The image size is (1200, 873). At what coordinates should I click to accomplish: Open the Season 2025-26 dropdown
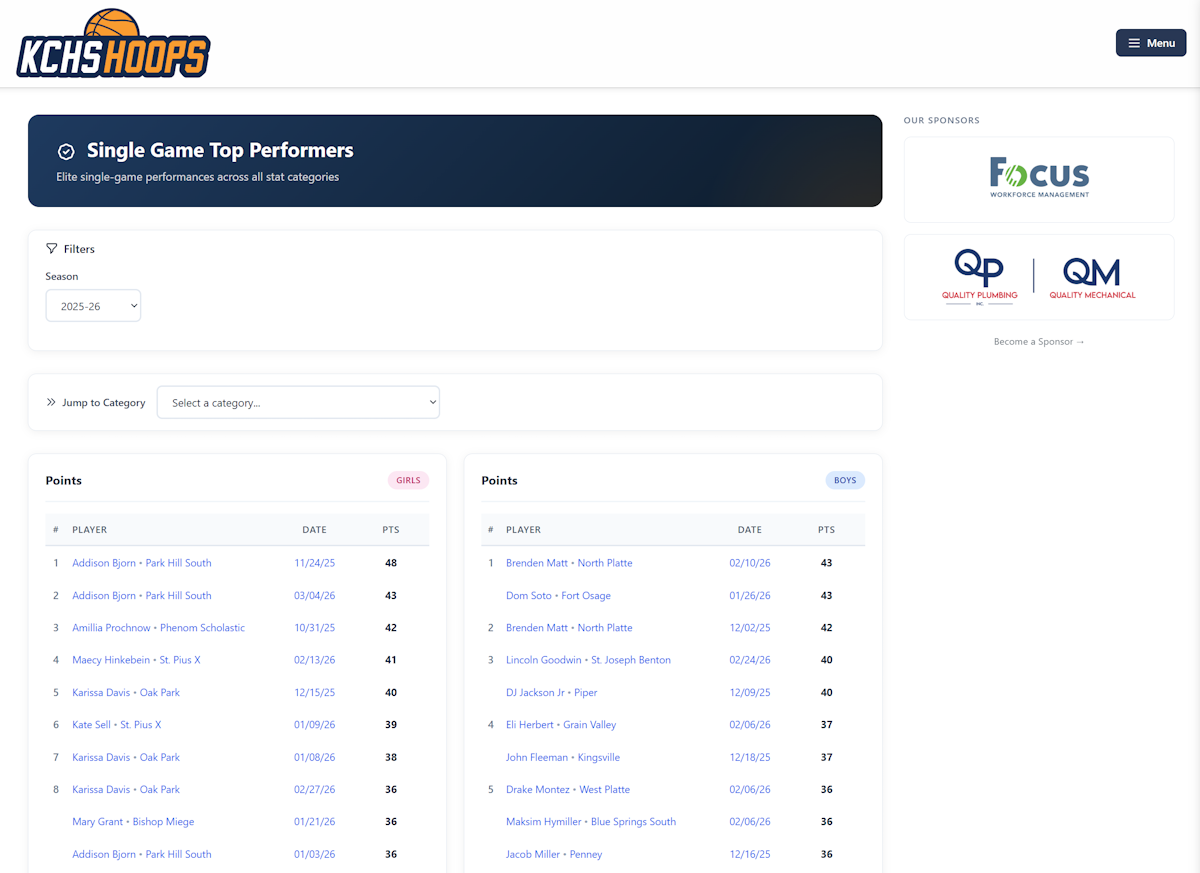pyautogui.click(x=93, y=306)
